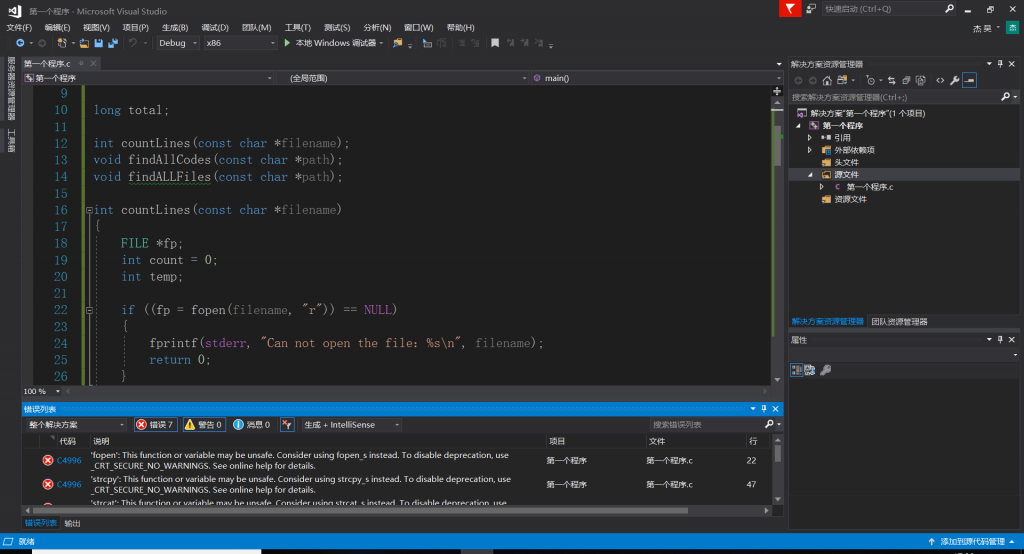Sort the error list by the 说明 column

click(x=101, y=442)
